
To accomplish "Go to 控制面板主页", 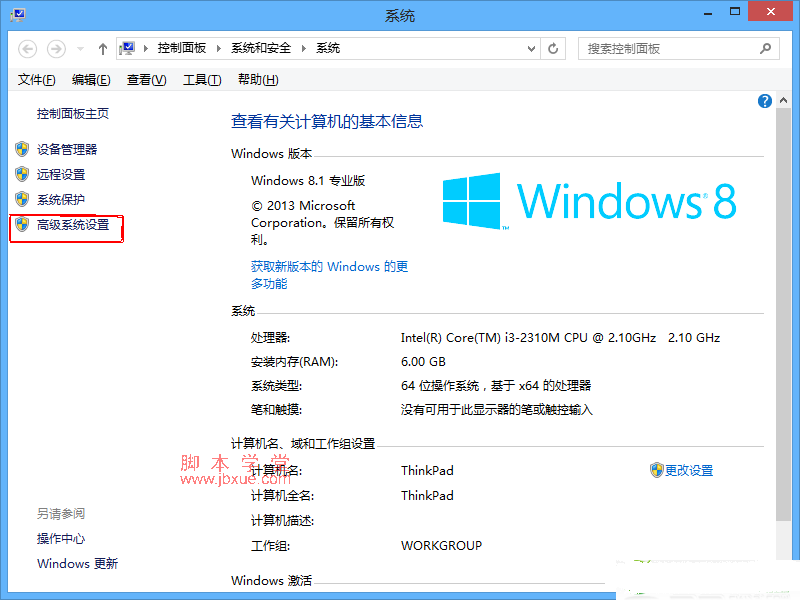I will point(72,113).
